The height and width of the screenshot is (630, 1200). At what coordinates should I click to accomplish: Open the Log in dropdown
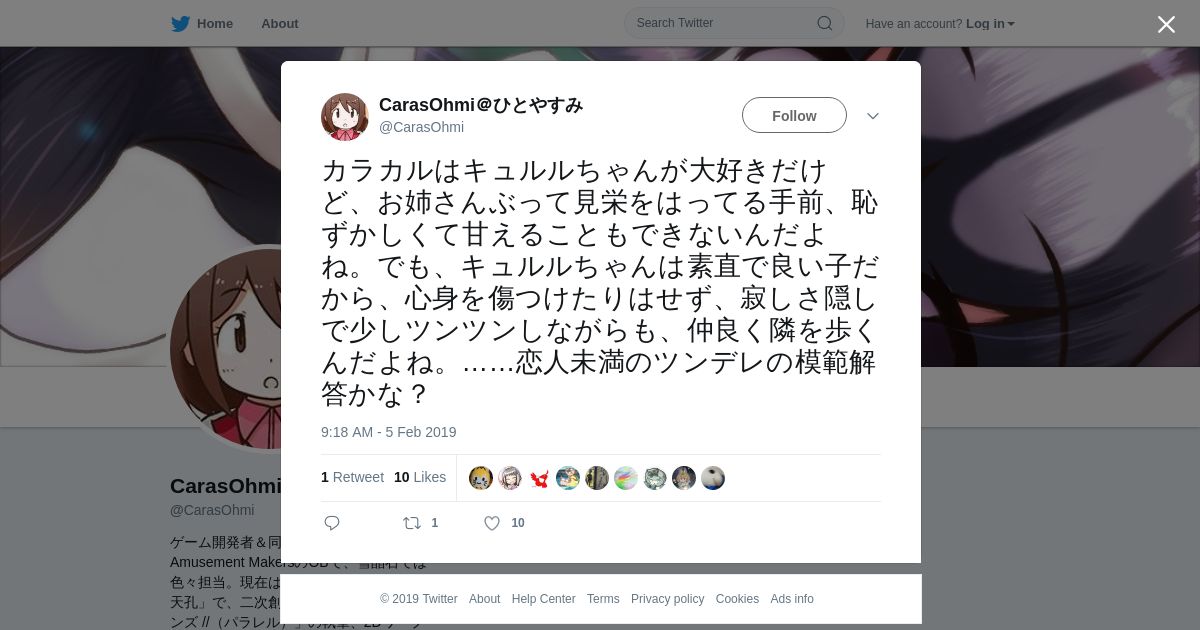[x=990, y=24]
